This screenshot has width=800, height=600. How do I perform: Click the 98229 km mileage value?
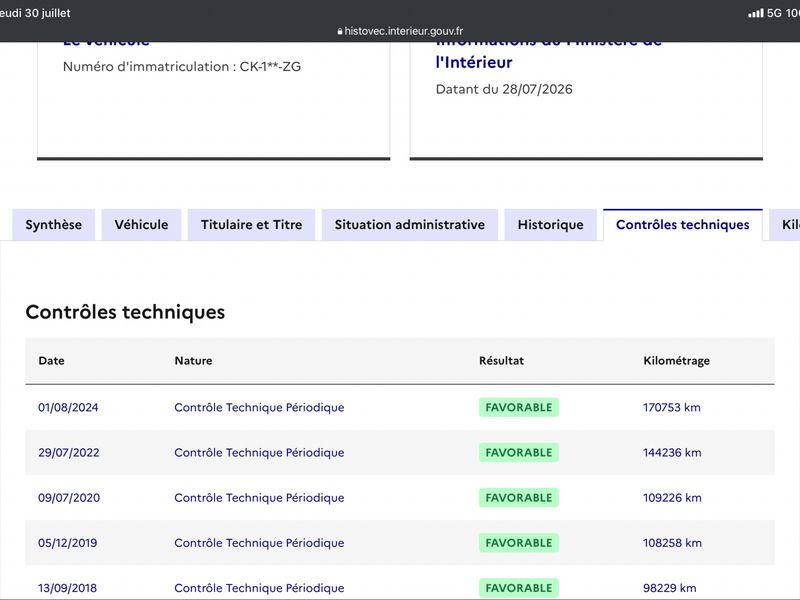tap(670, 588)
